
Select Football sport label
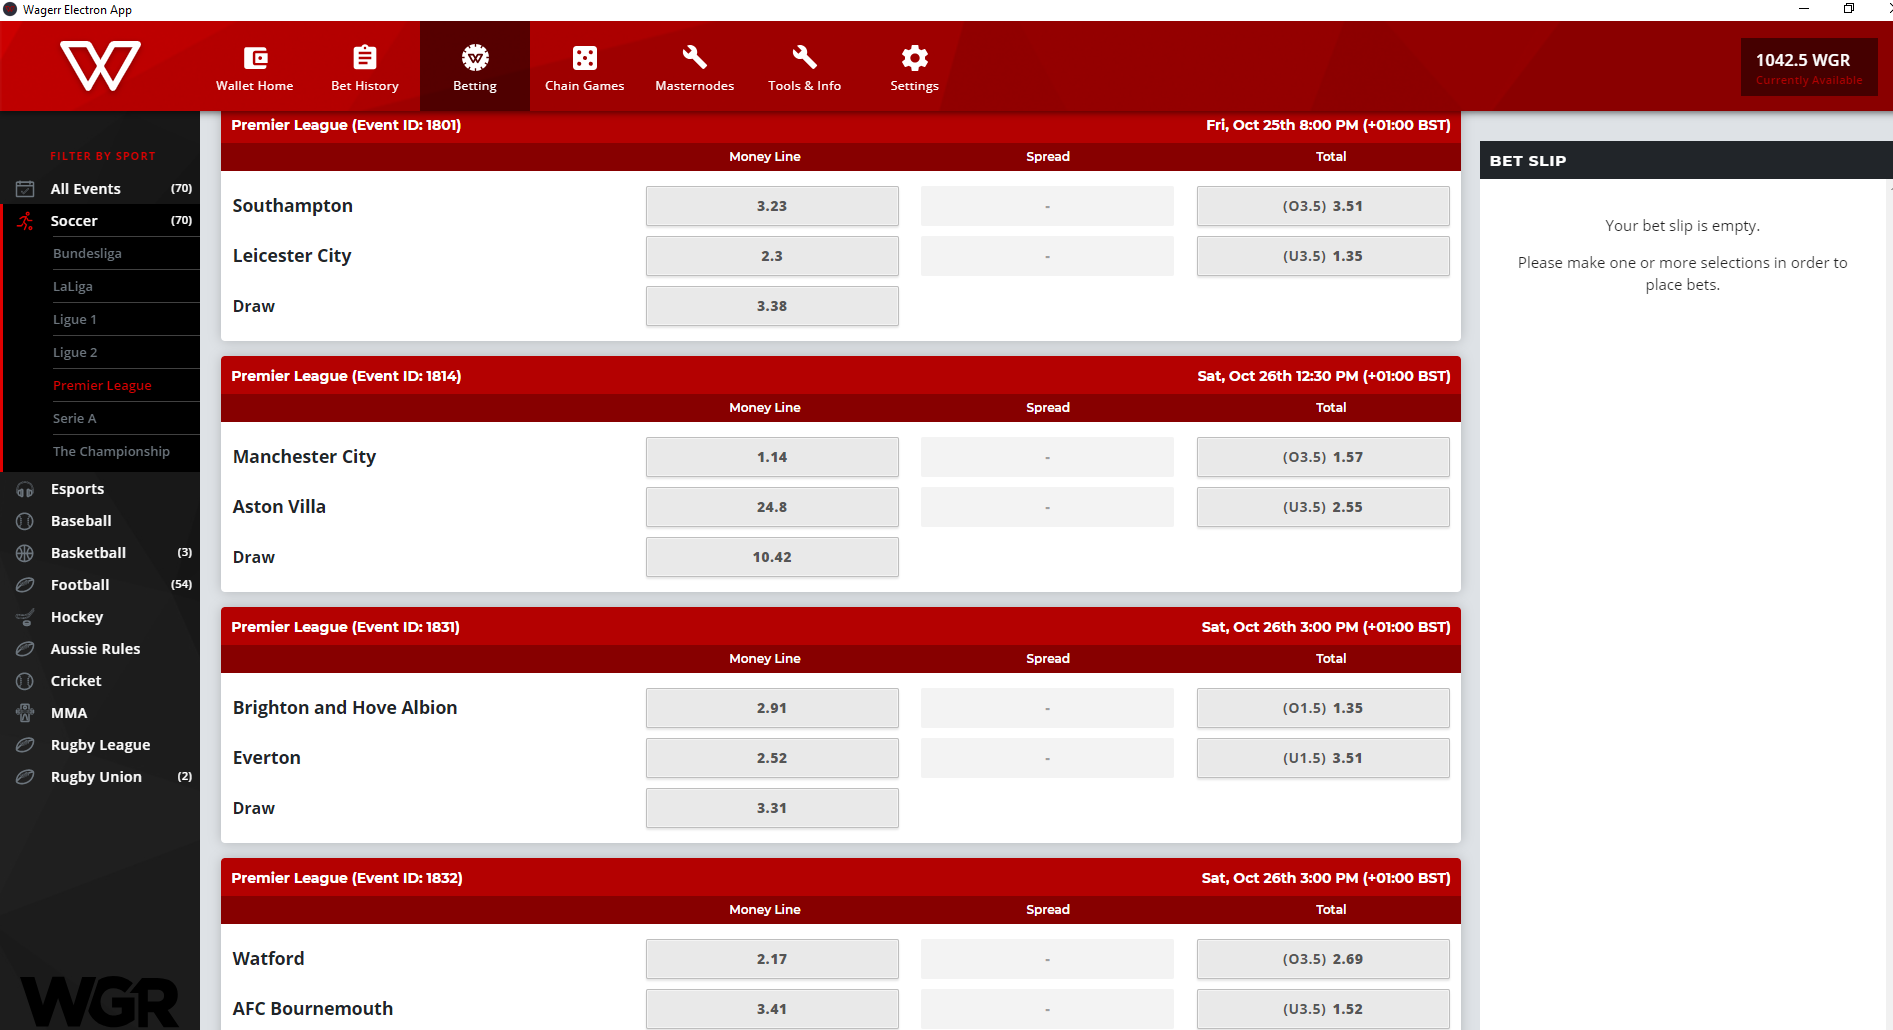point(80,585)
